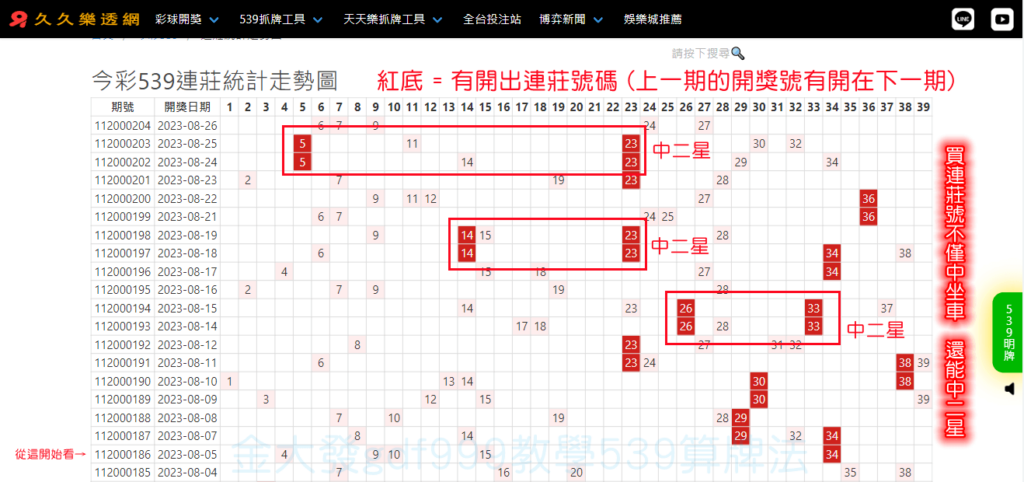Open the LINE icon link
The height and width of the screenshot is (482, 1024).
(963, 20)
